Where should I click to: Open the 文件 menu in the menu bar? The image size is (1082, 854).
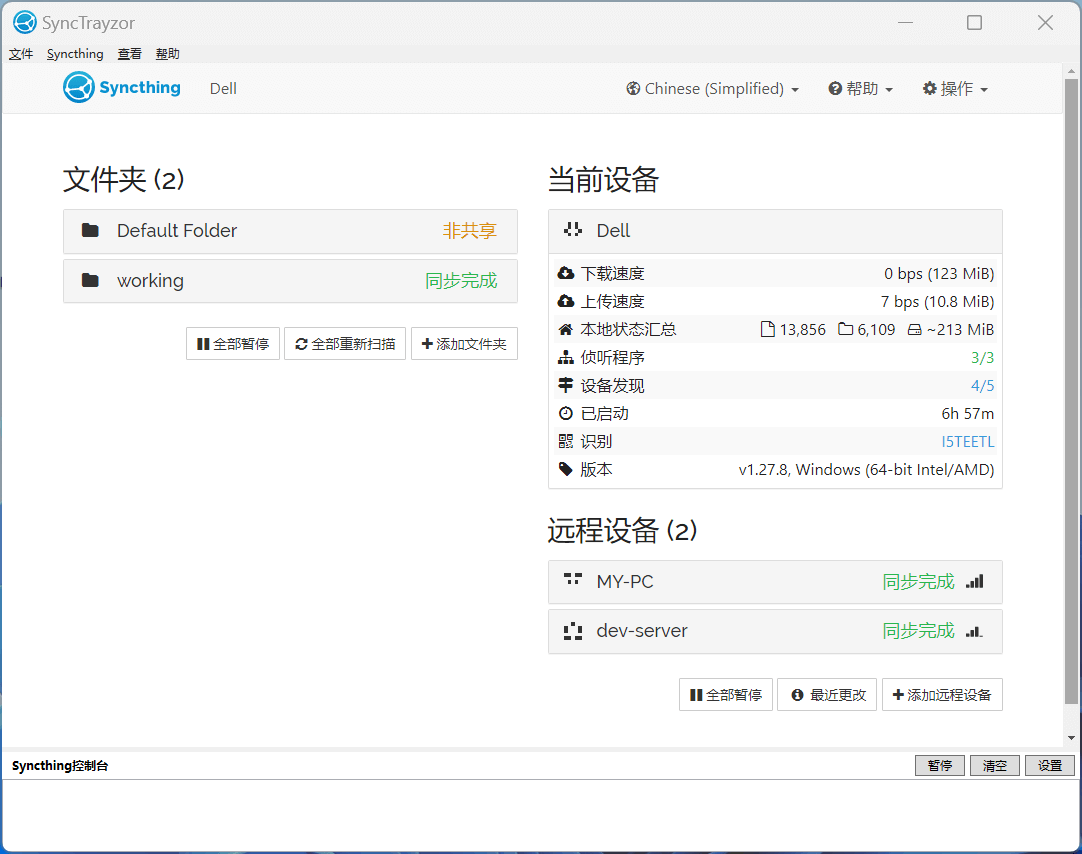(21, 54)
